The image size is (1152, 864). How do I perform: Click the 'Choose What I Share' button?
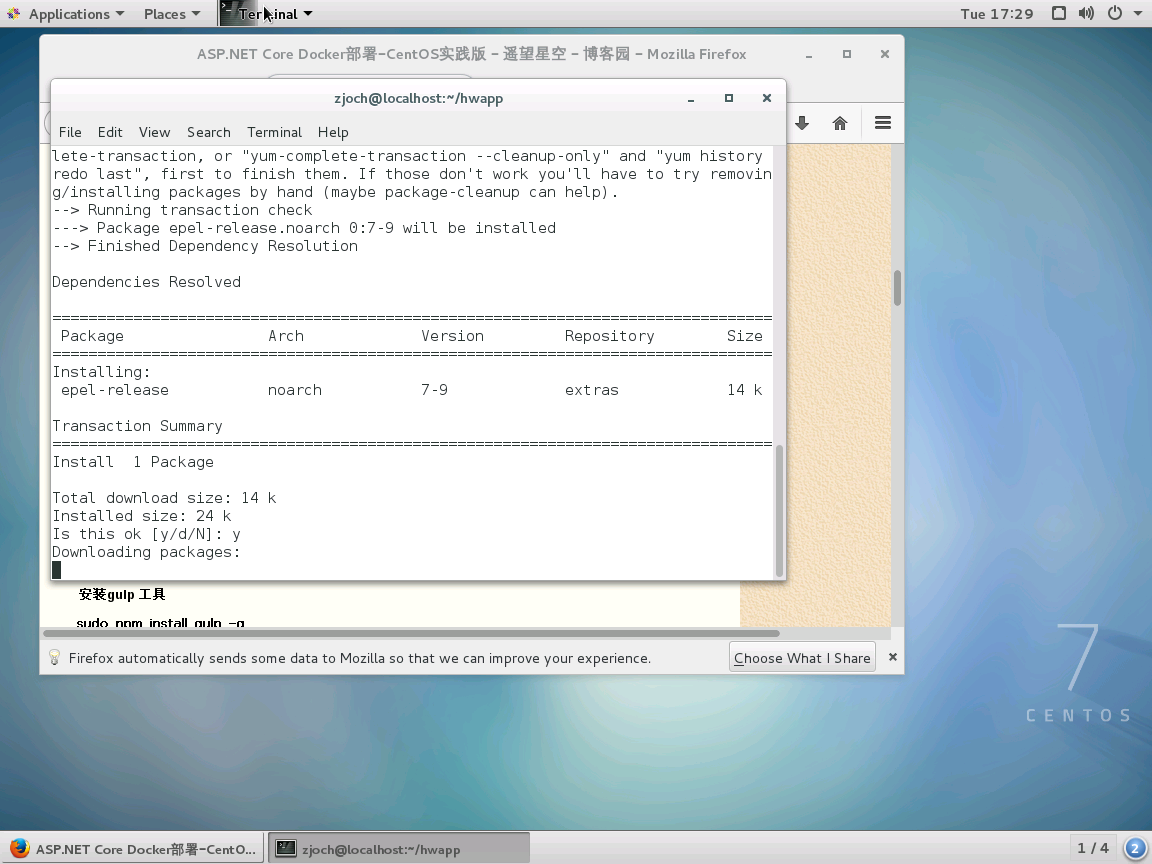click(x=802, y=657)
